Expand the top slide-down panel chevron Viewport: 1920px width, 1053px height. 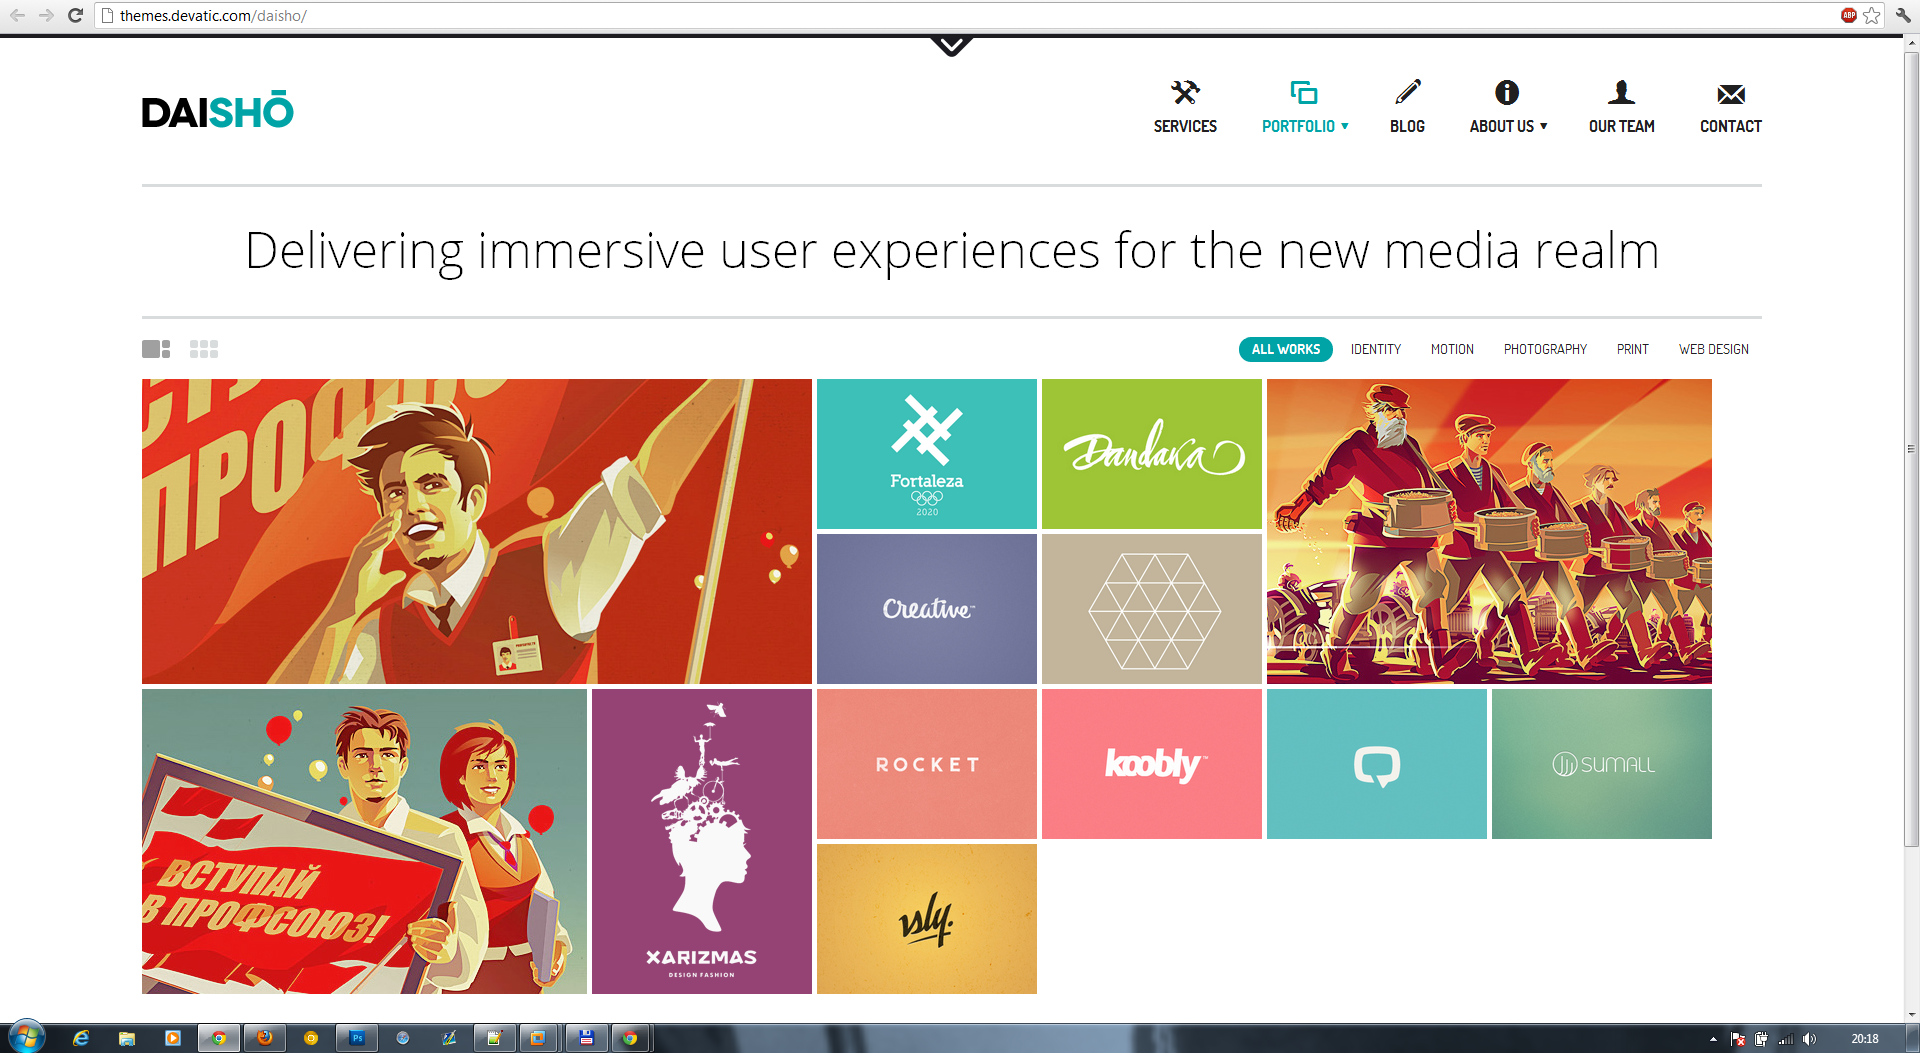pos(952,46)
